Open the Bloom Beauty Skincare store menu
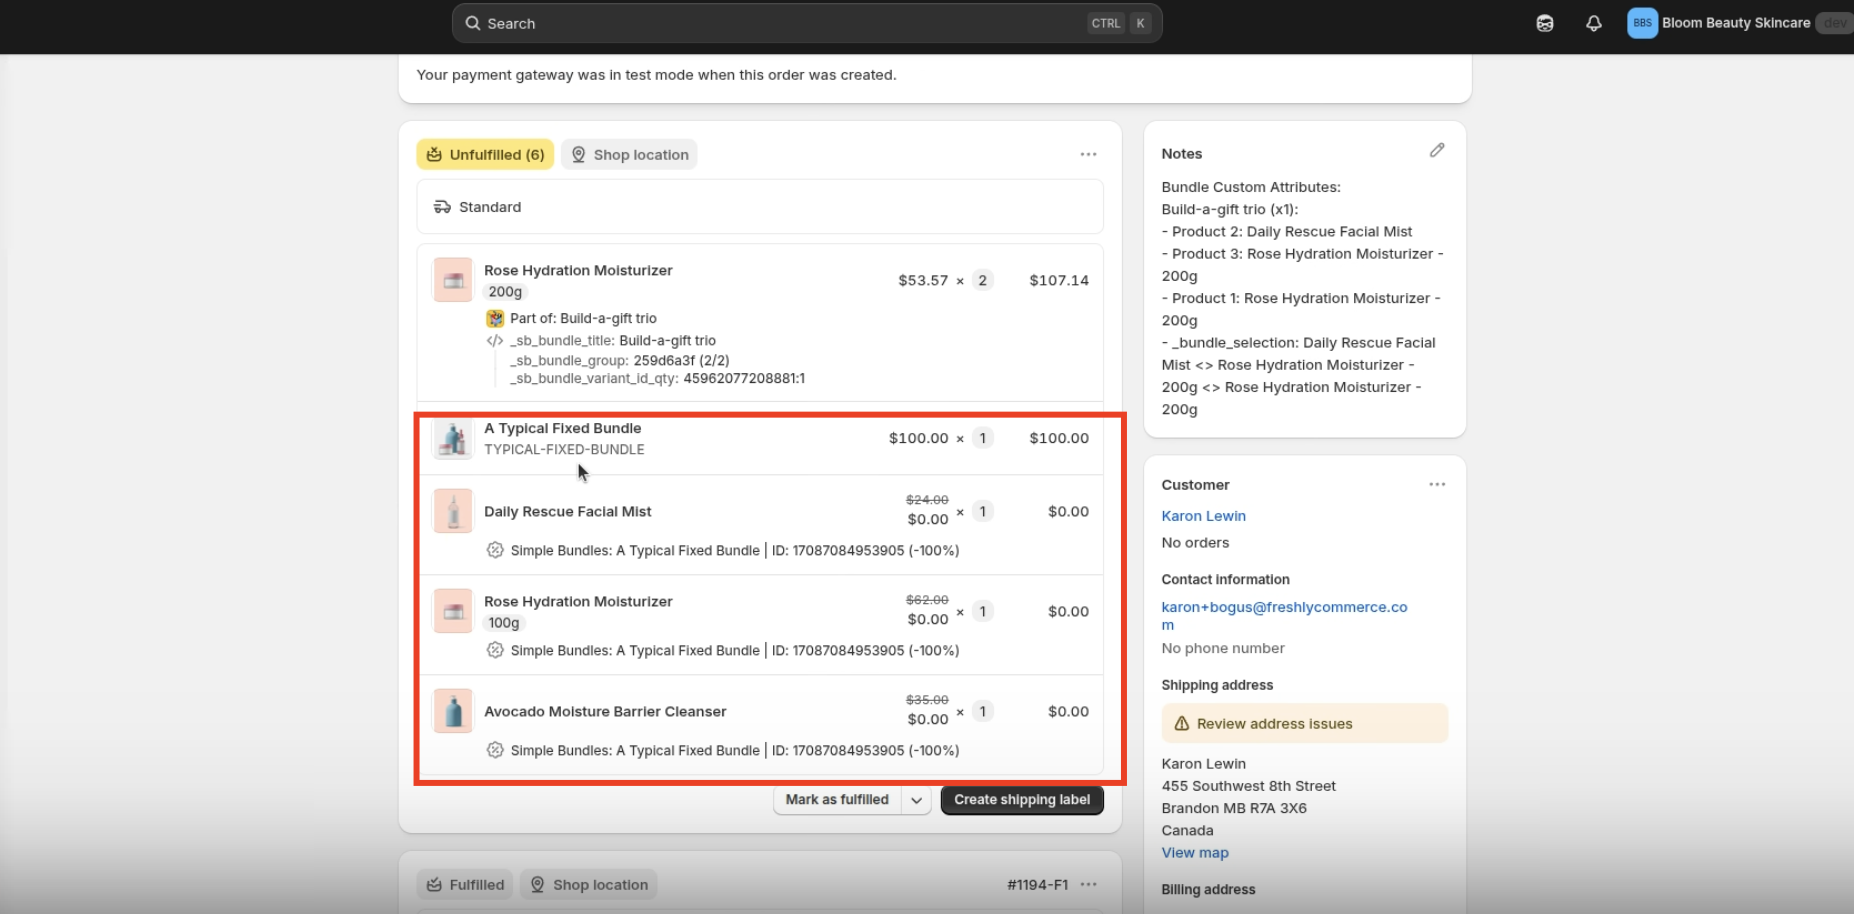 pyautogui.click(x=1736, y=23)
